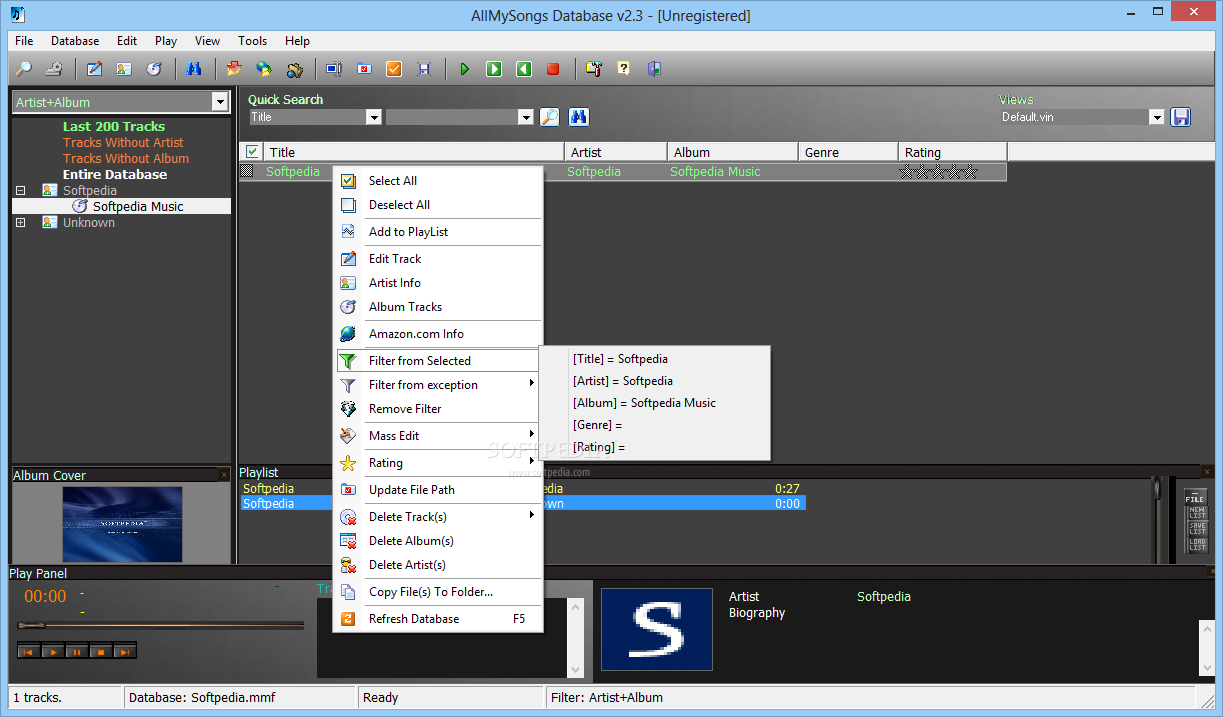Click the exit door toolbar icon
Viewport: 1223px width, 717px height.
click(654, 69)
